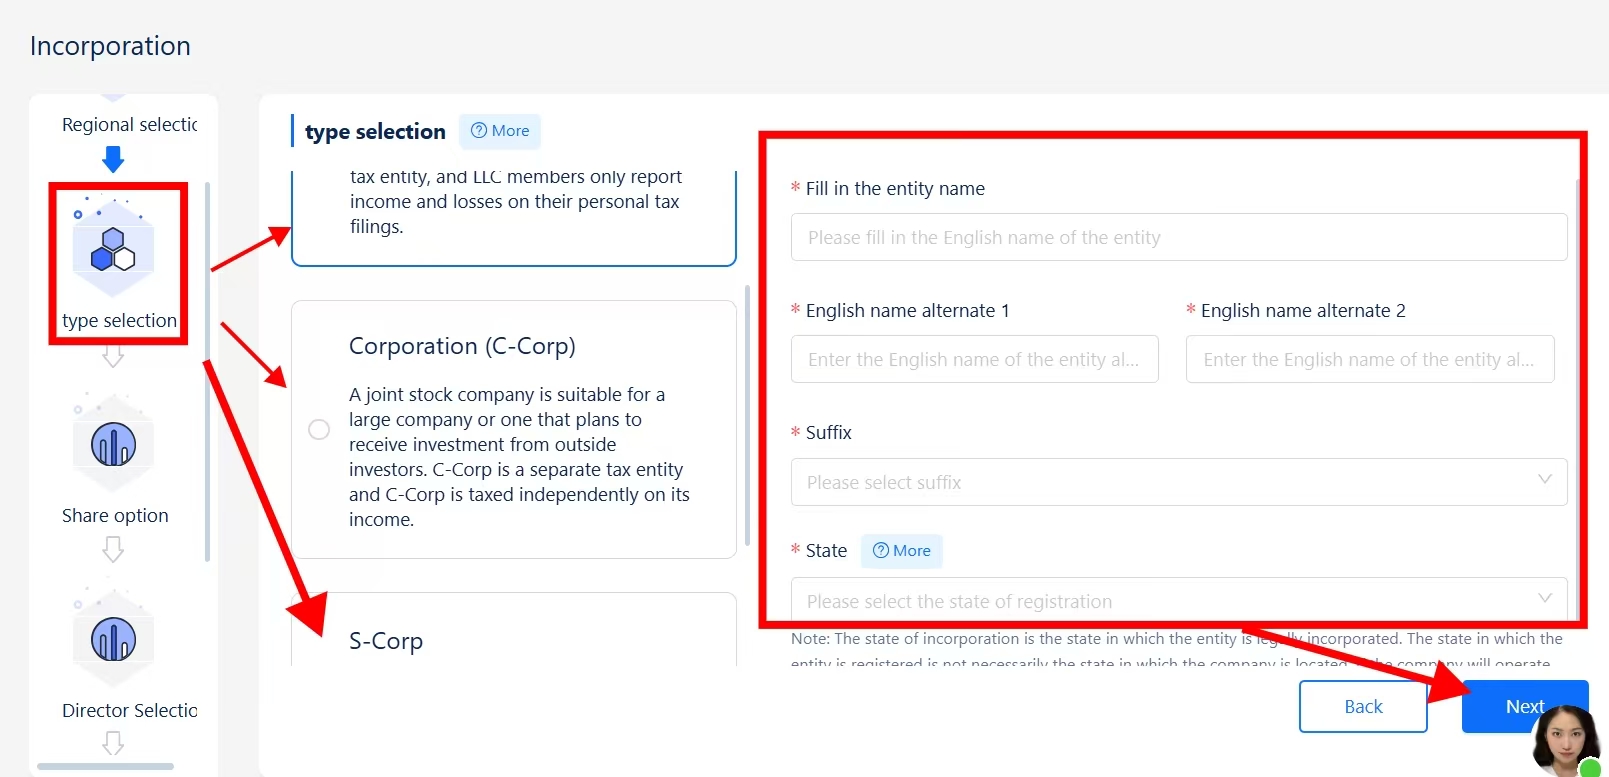Click the steps sidebar vertical scrollbar
The height and width of the screenshot is (777, 1609).
pyautogui.click(x=207, y=372)
